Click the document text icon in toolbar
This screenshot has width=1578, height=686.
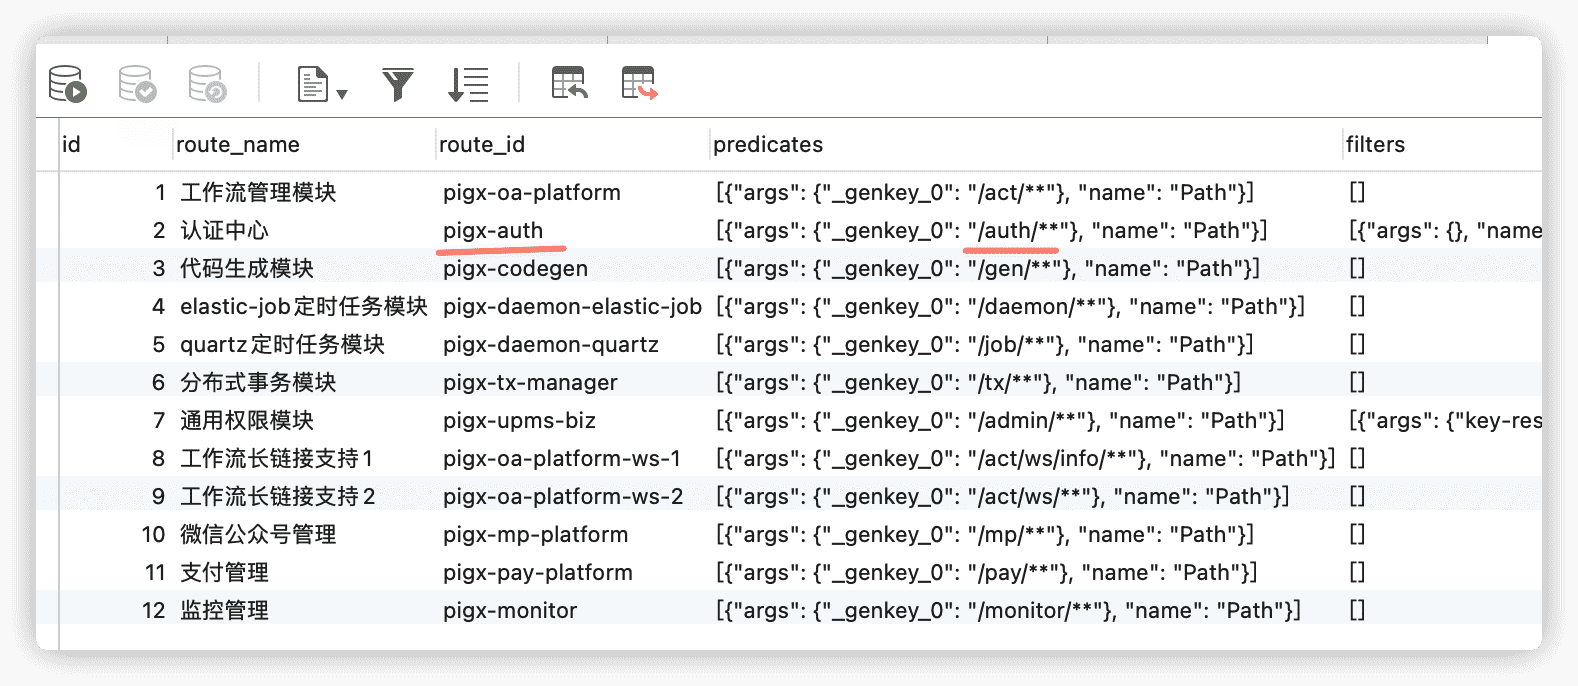coord(313,84)
